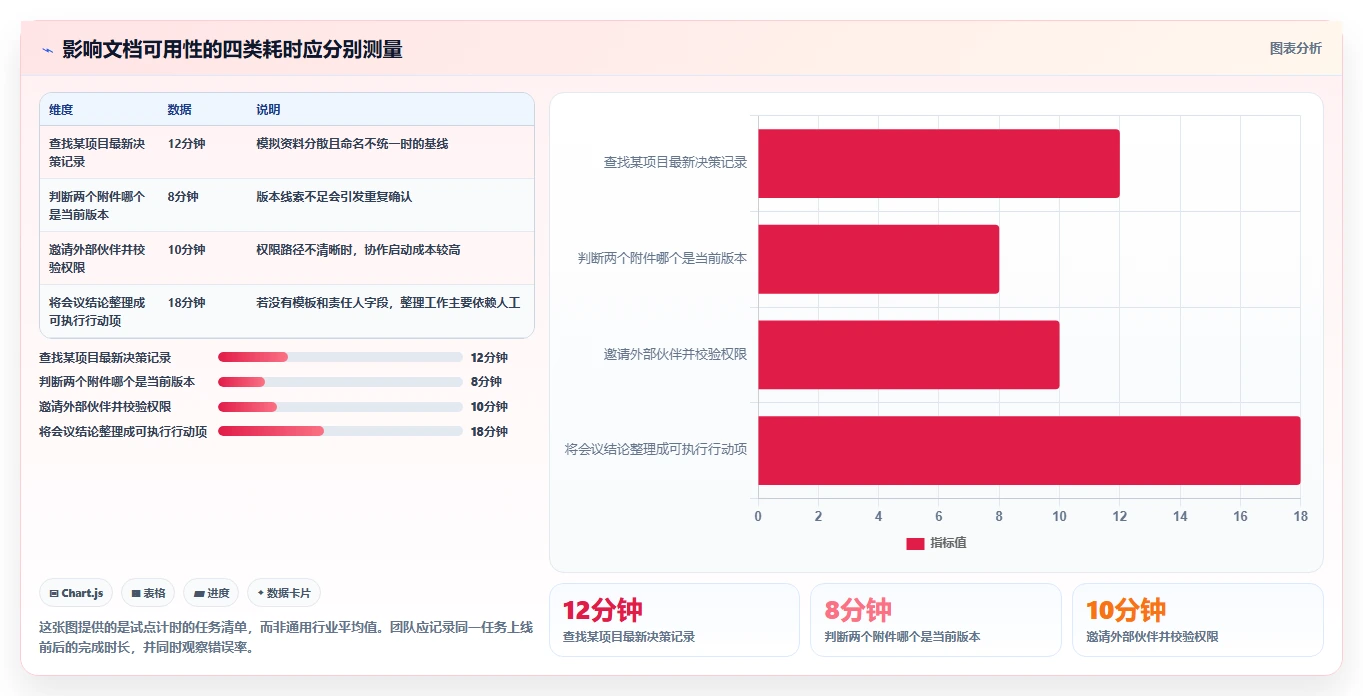1363x696 pixels.
Task: Click the 进度 tag chip
Action: [x=211, y=593]
